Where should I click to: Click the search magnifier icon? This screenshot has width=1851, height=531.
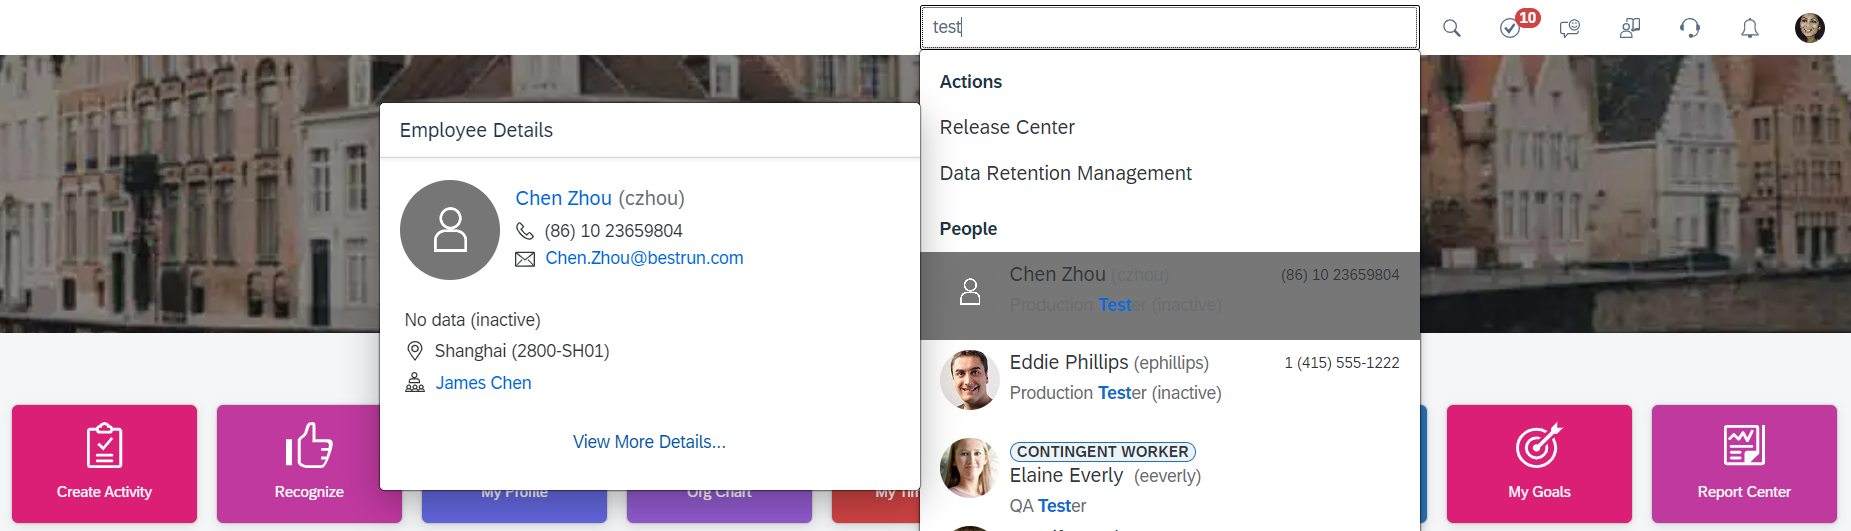point(1451,28)
